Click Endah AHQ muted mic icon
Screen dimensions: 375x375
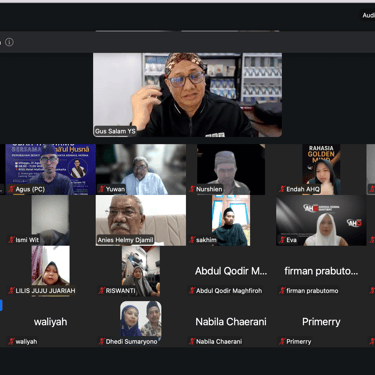[282, 189]
